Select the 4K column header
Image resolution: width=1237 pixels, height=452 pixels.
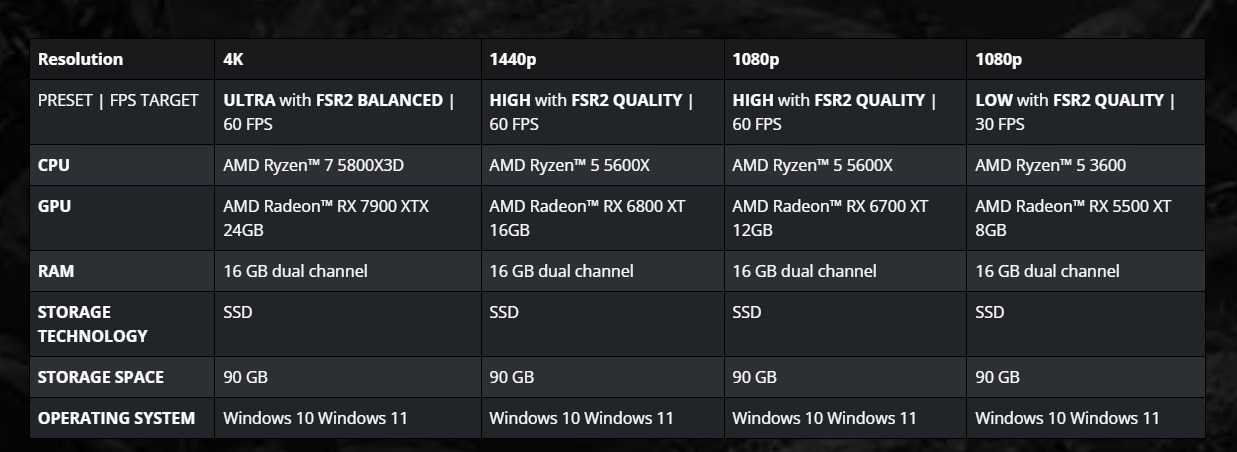click(234, 59)
